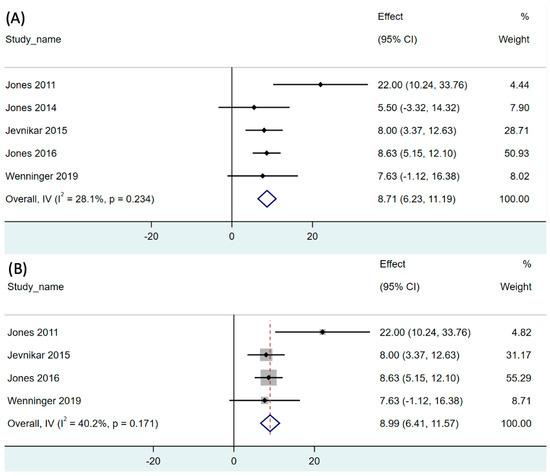Select the Study_name header in panel A
Screen dimensions: 550x476
33,39
